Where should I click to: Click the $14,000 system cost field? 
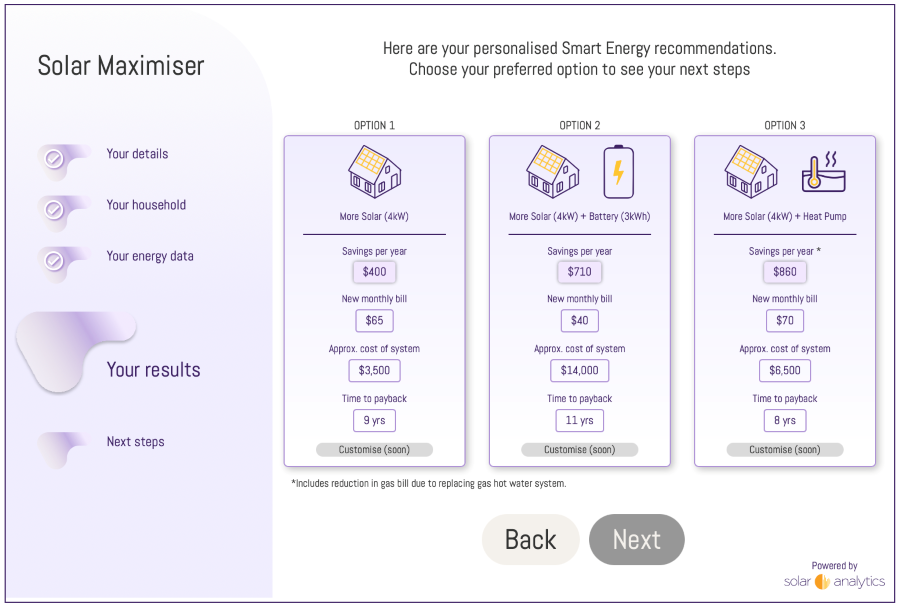(580, 370)
